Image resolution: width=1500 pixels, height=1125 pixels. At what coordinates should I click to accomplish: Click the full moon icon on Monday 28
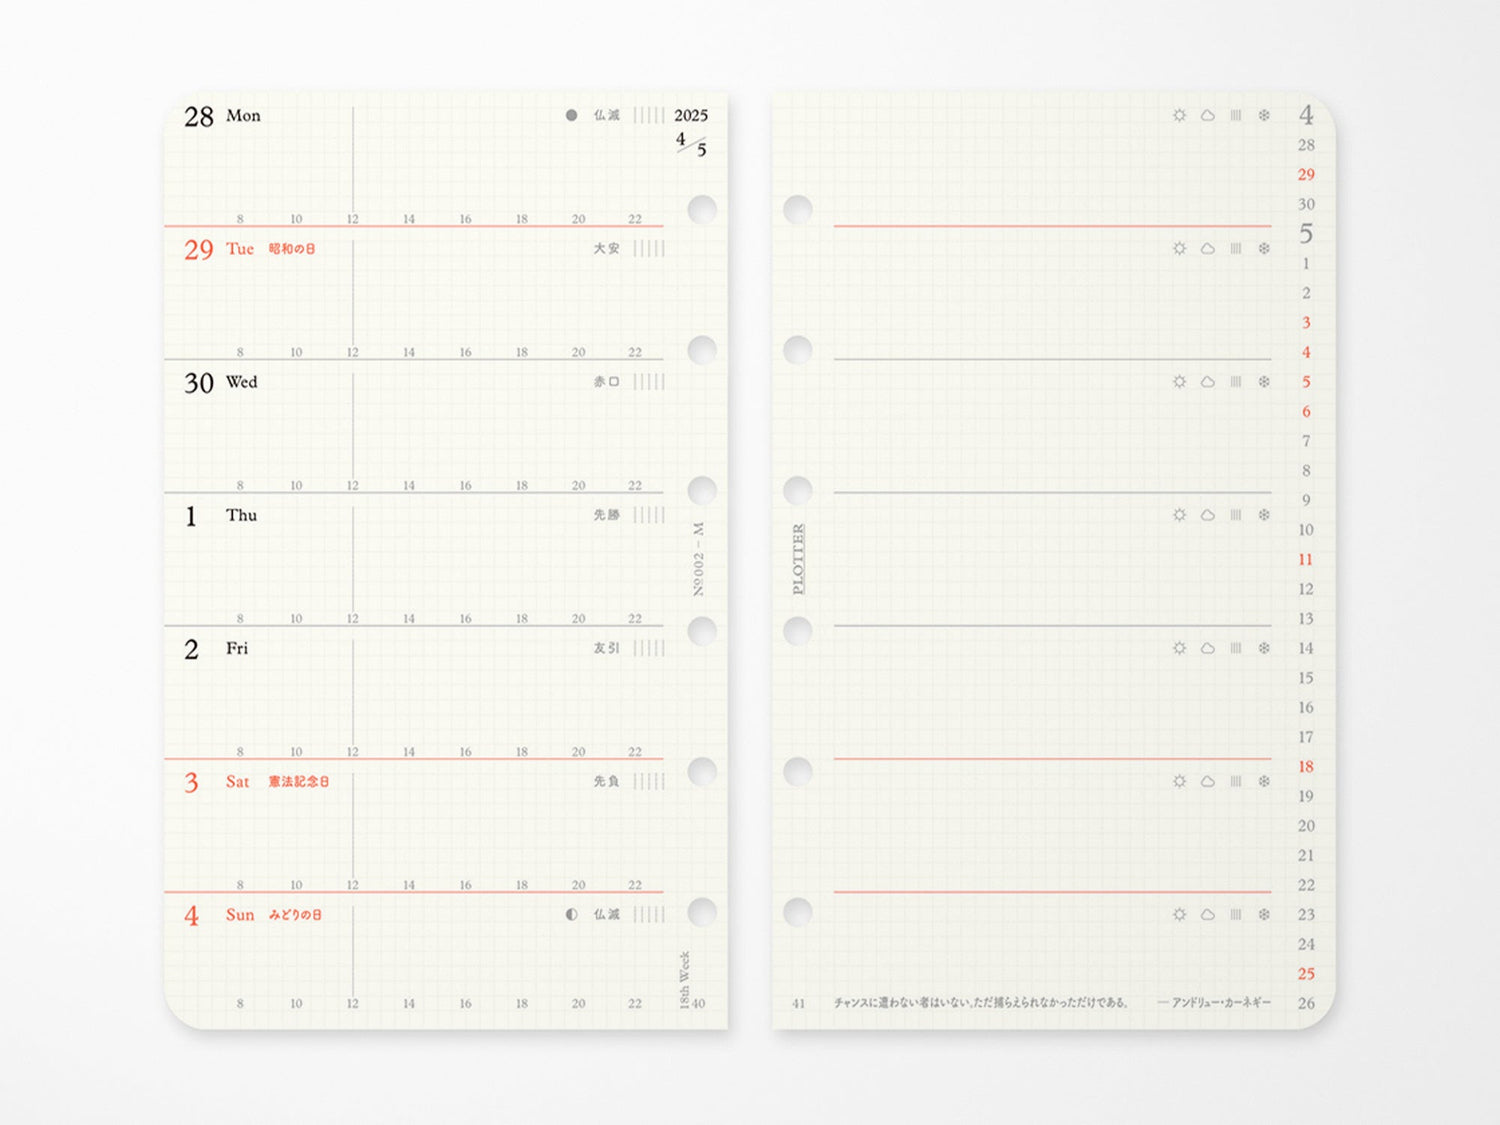click(x=571, y=115)
